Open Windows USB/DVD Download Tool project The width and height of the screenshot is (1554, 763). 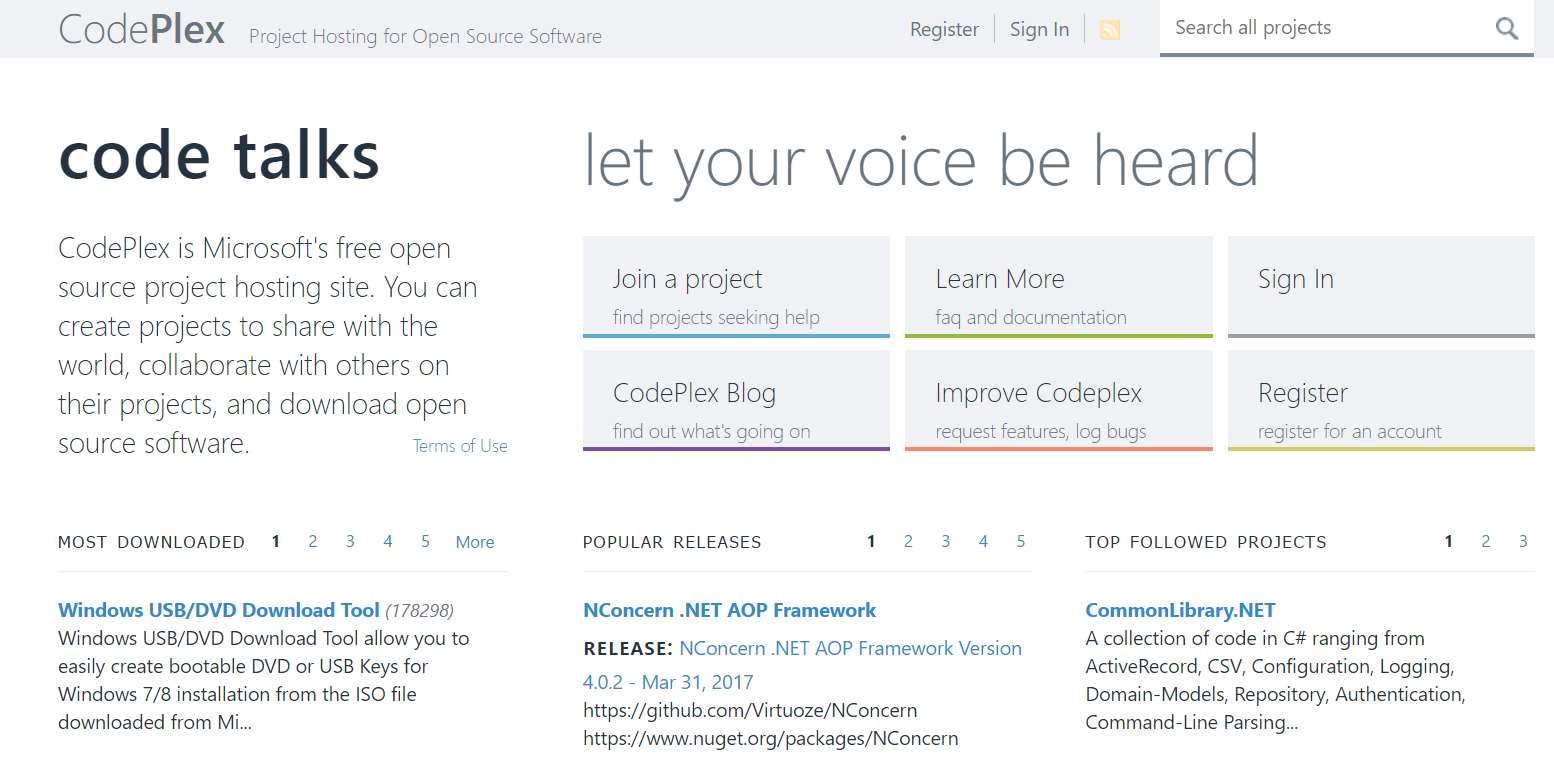pyautogui.click(x=219, y=610)
